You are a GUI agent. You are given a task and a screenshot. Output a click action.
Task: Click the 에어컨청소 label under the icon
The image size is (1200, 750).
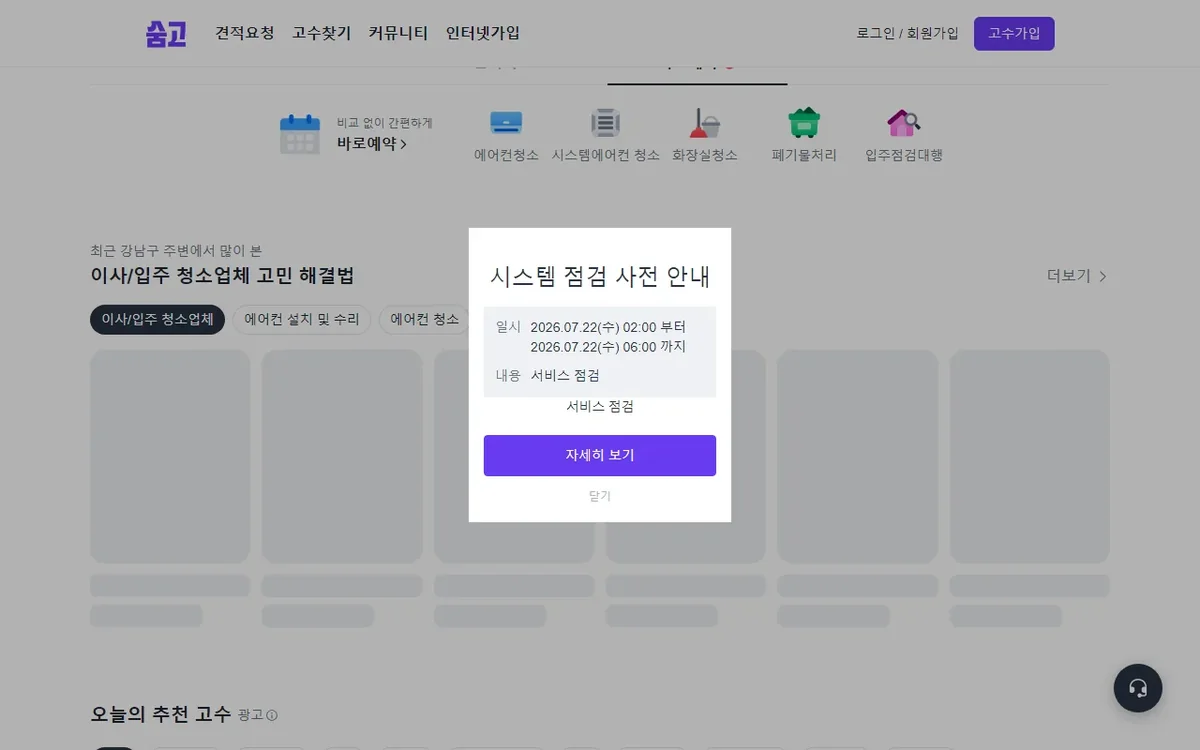(x=506, y=155)
